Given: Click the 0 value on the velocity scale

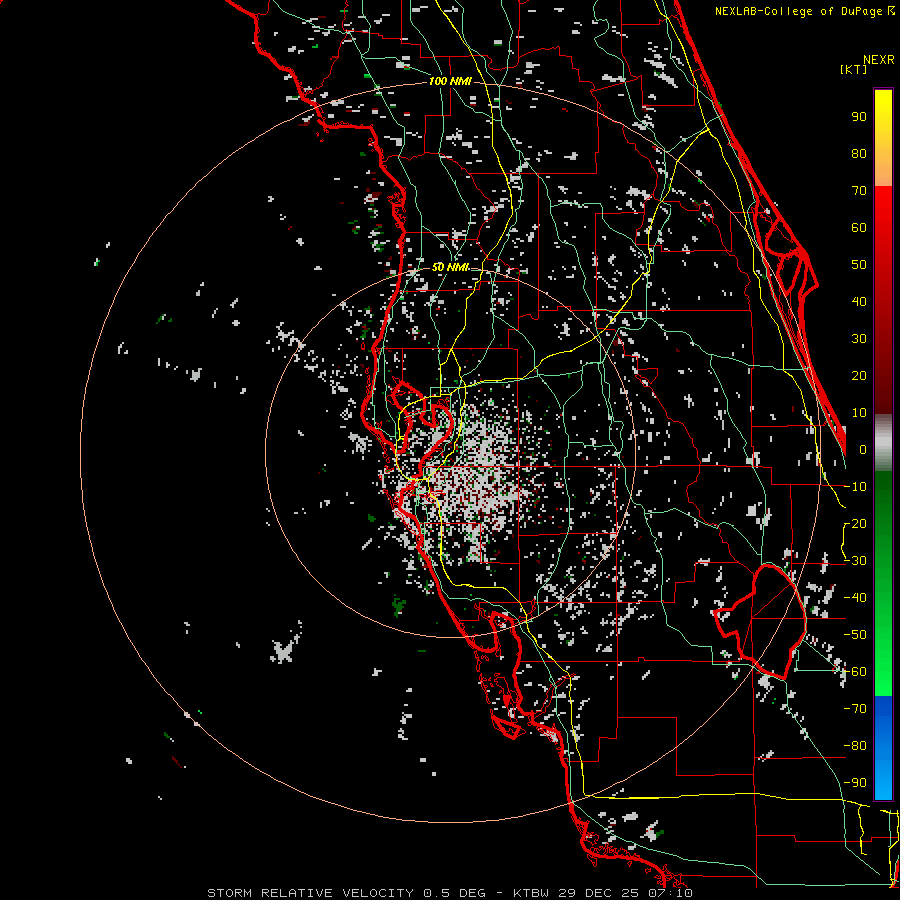Looking at the screenshot, I should coord(863,449).
